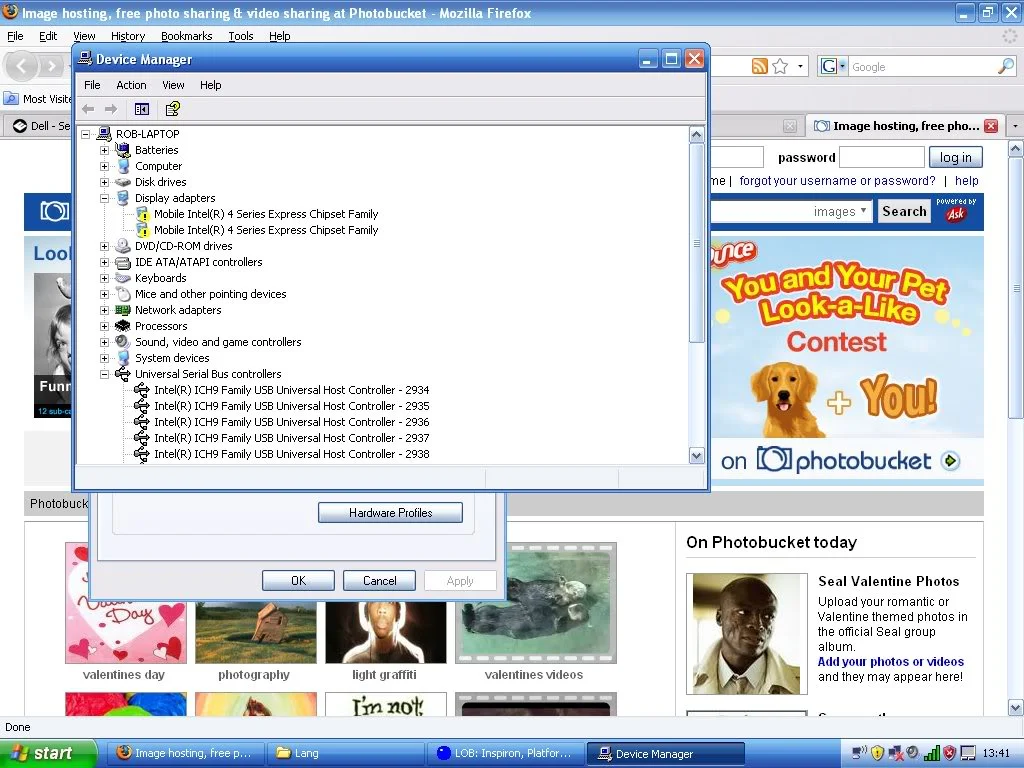This screenshot has width=1024, height=768.
Task: Select first Mobile Intel 4 Series warning icon
Action: pos(142,214)
